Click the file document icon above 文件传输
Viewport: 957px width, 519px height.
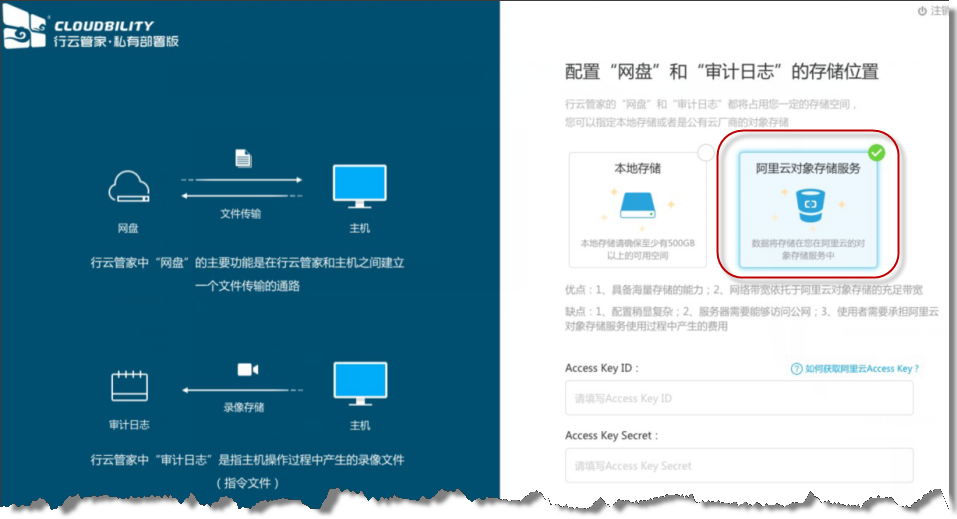(x=243, y=158)
